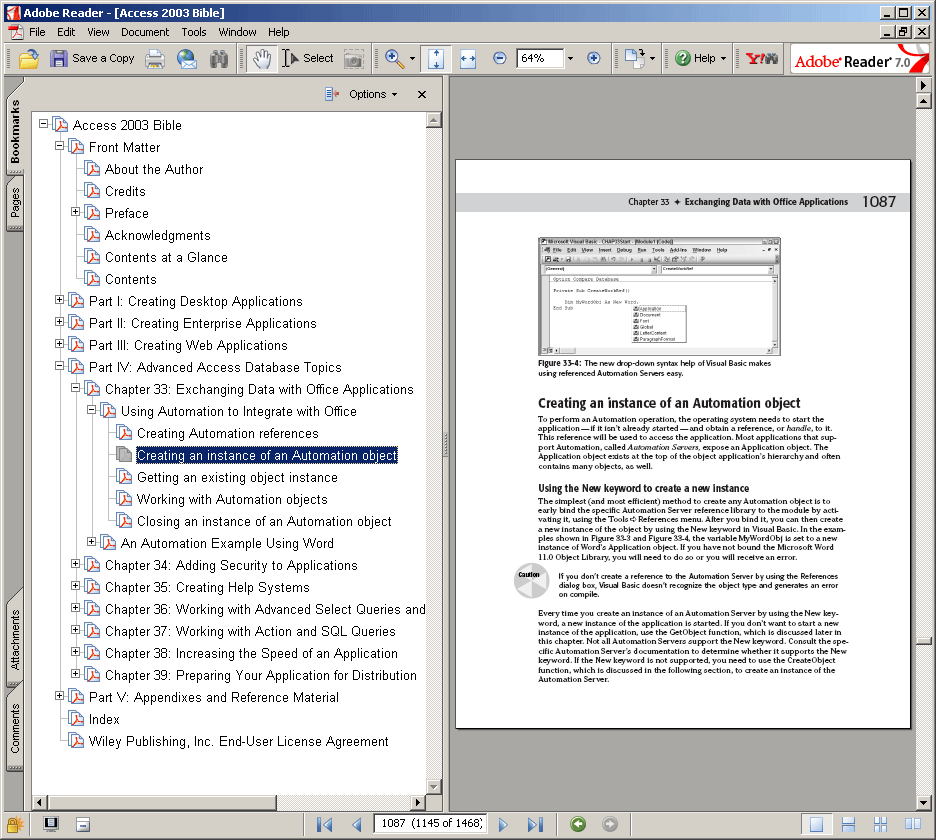Open the Comments side tab

15,728
